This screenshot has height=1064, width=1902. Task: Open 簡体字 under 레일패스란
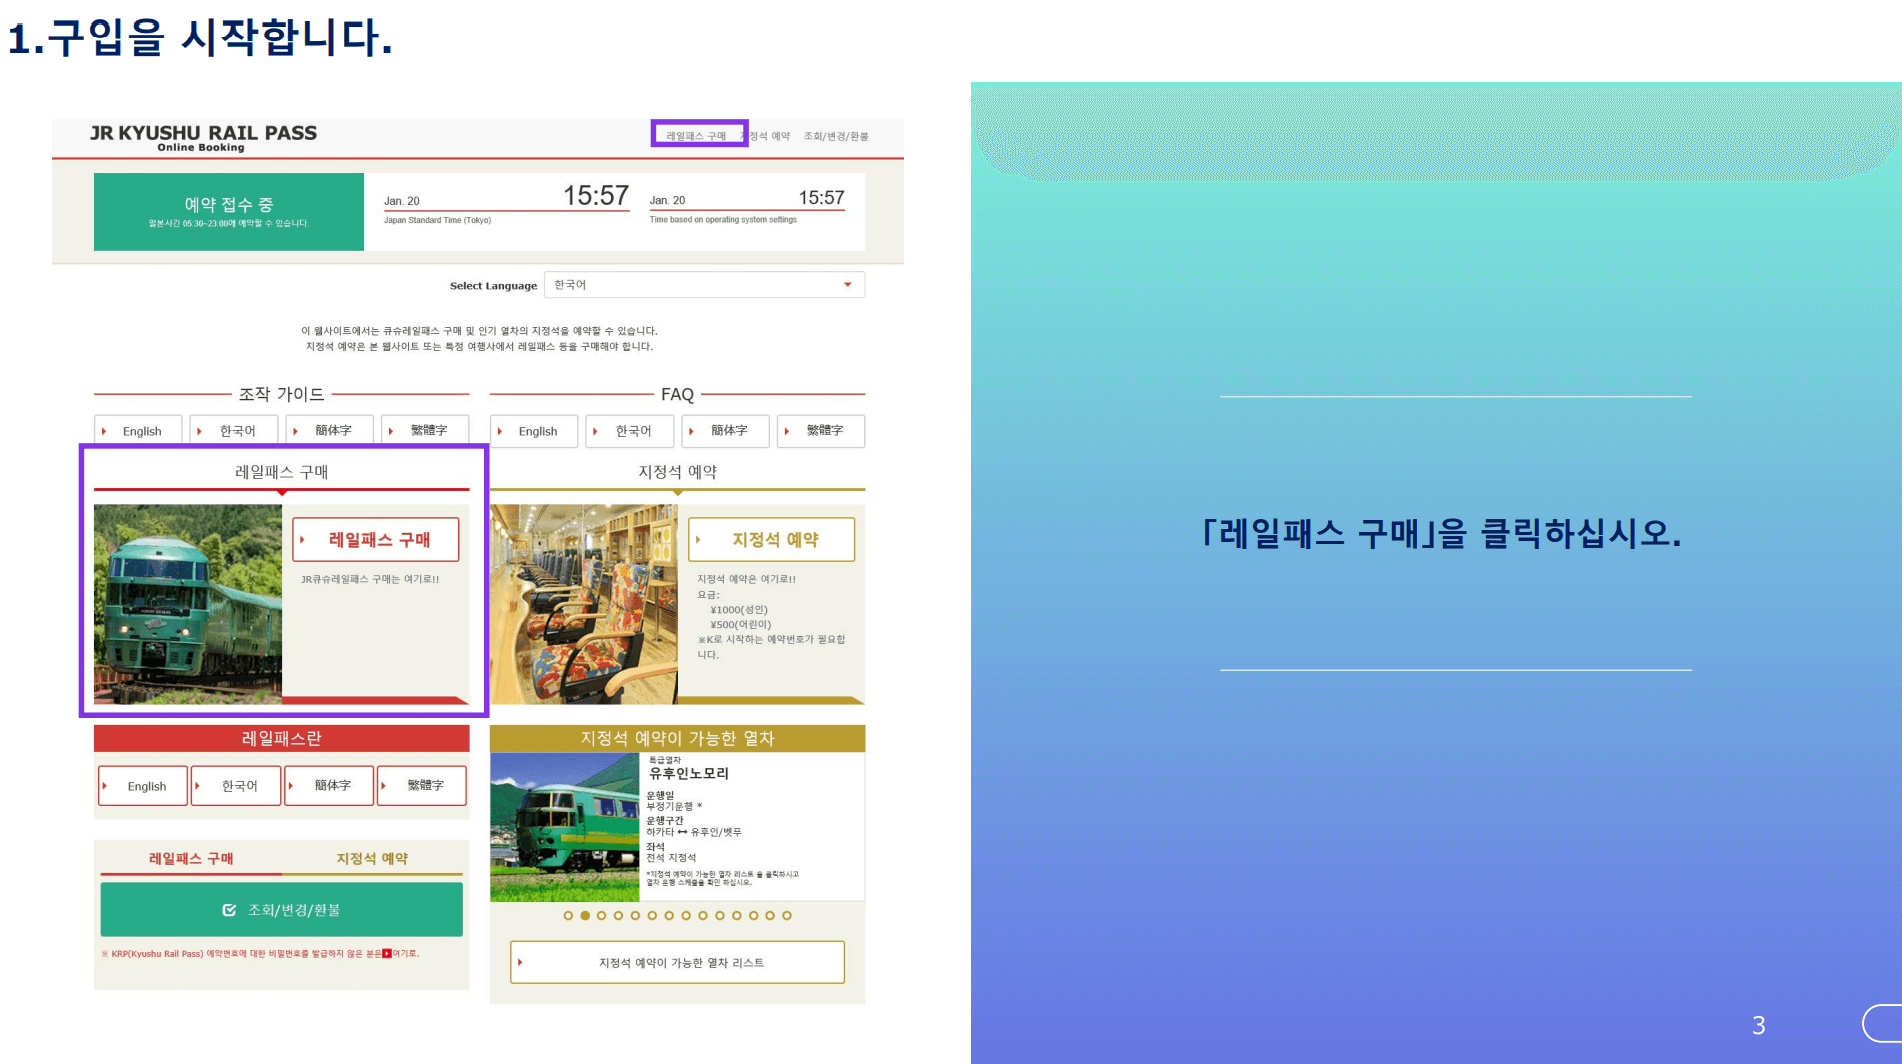tap(329, 786)
